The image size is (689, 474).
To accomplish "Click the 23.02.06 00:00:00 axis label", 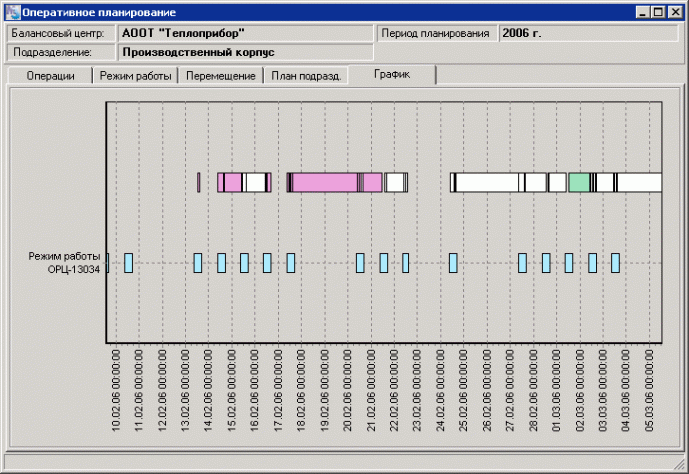I will click(x=417, y=390).
